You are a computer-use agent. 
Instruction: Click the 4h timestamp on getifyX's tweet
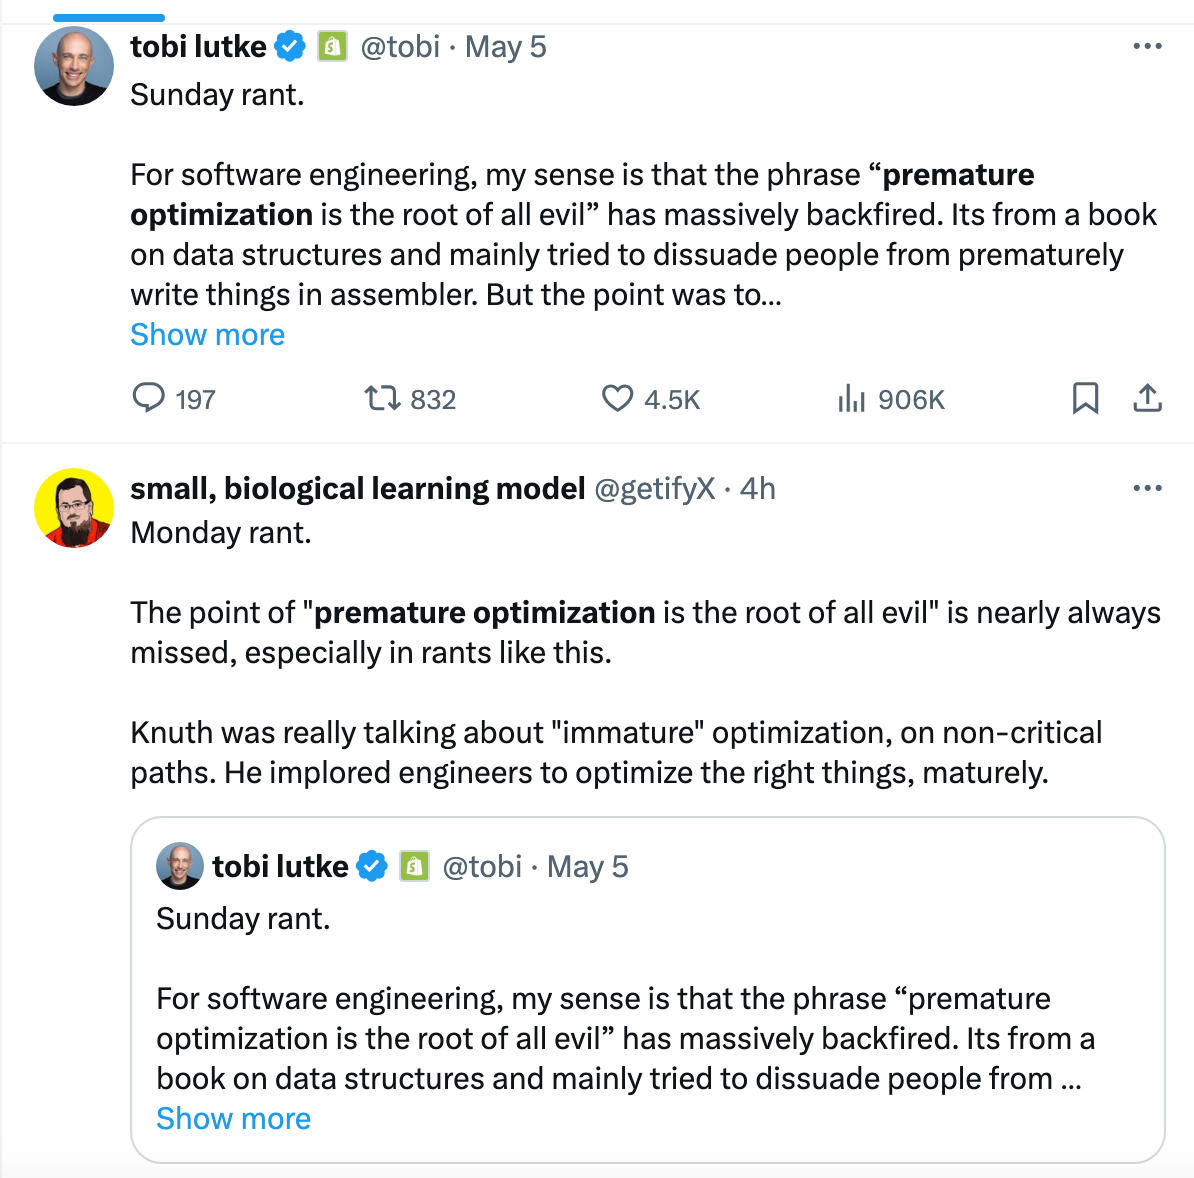point(758,488)
